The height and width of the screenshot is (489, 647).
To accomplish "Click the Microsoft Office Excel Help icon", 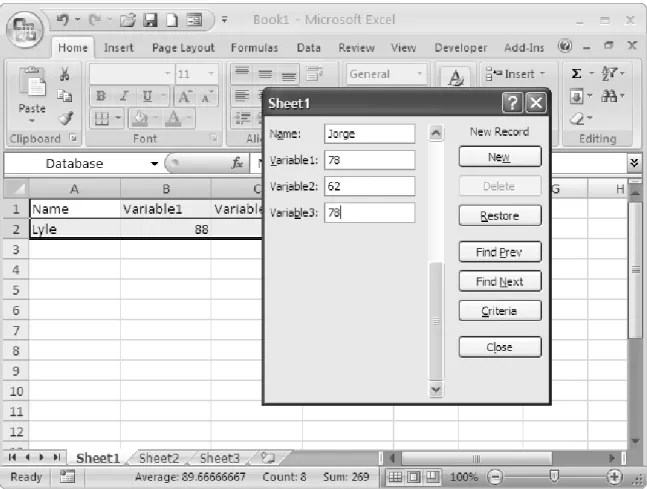I will tap(565, 46).
